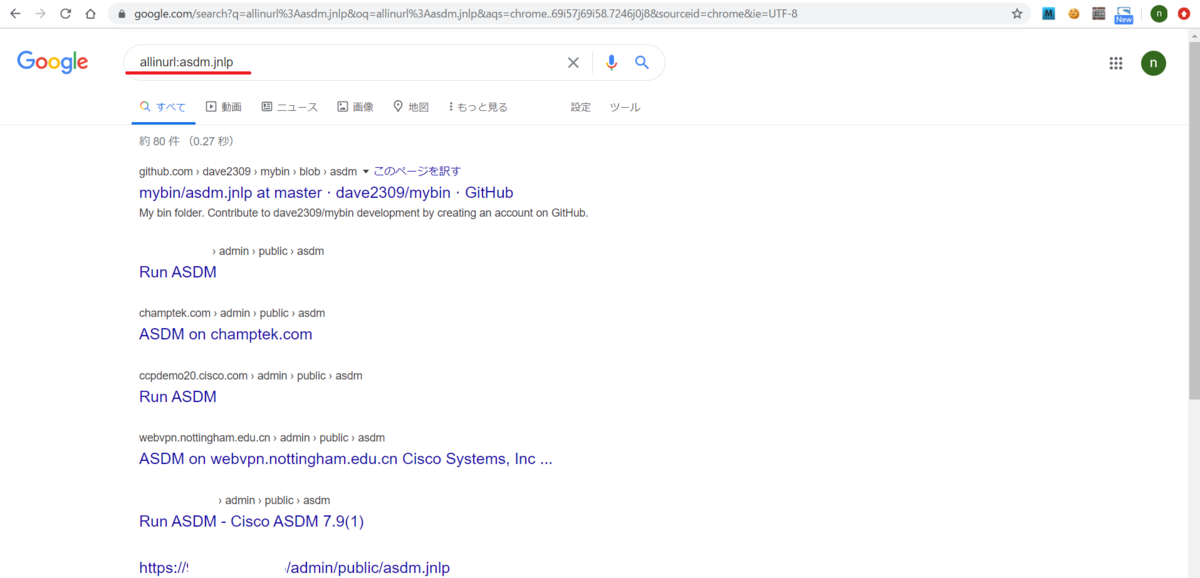Click the browser forward arrow
This screenshot has height=578, width=1200.
(40, 14)
